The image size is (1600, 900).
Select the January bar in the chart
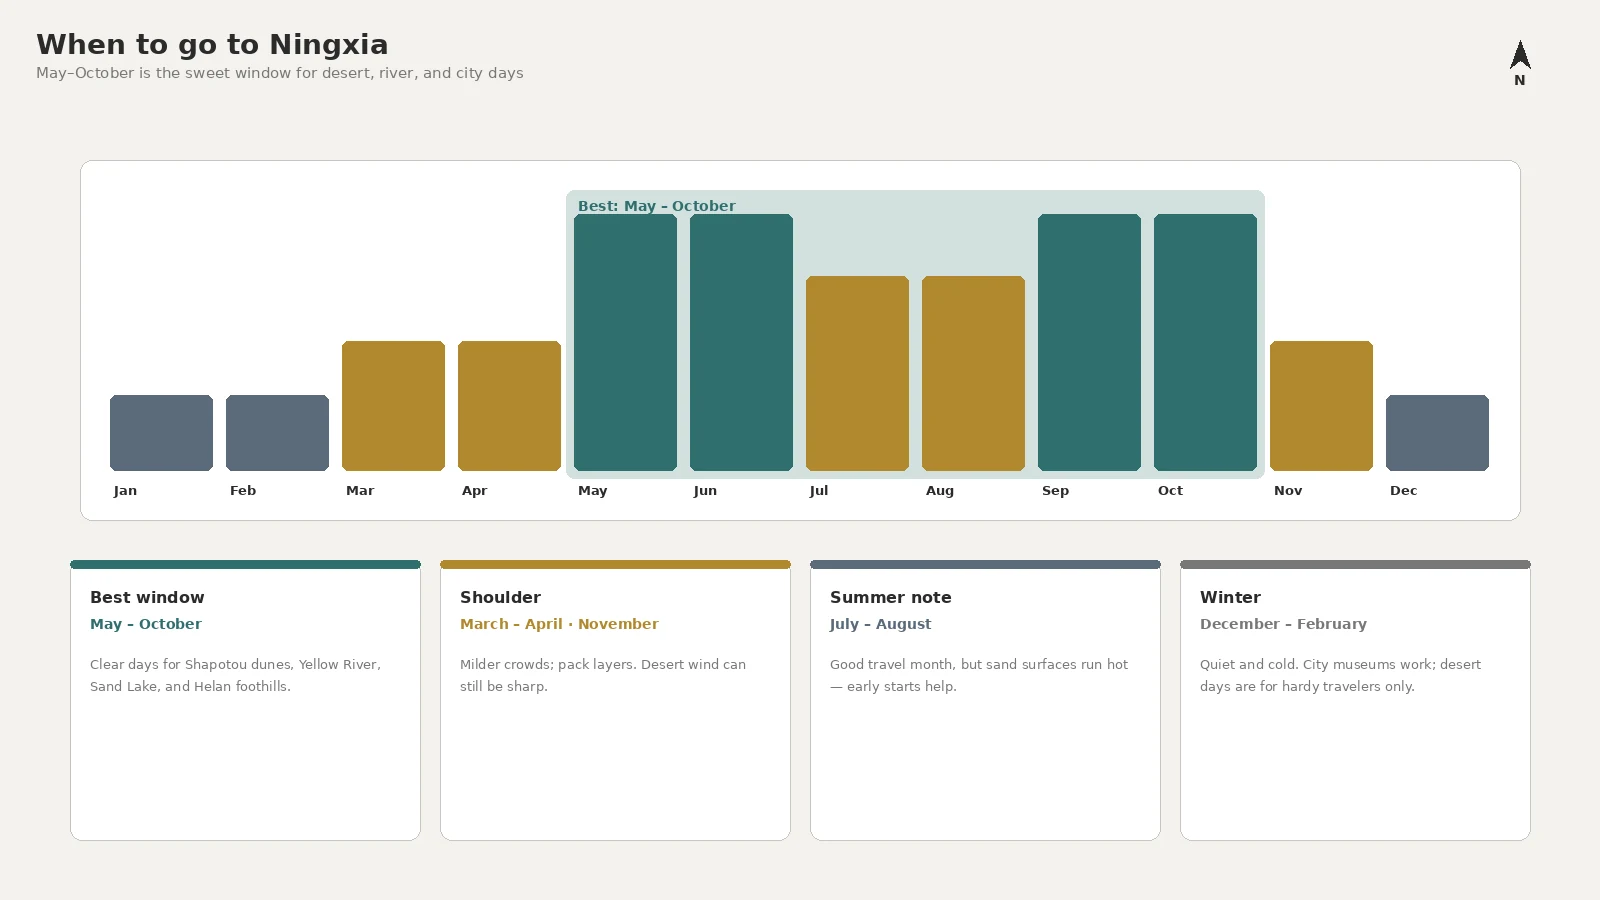[x=161, y=433]
